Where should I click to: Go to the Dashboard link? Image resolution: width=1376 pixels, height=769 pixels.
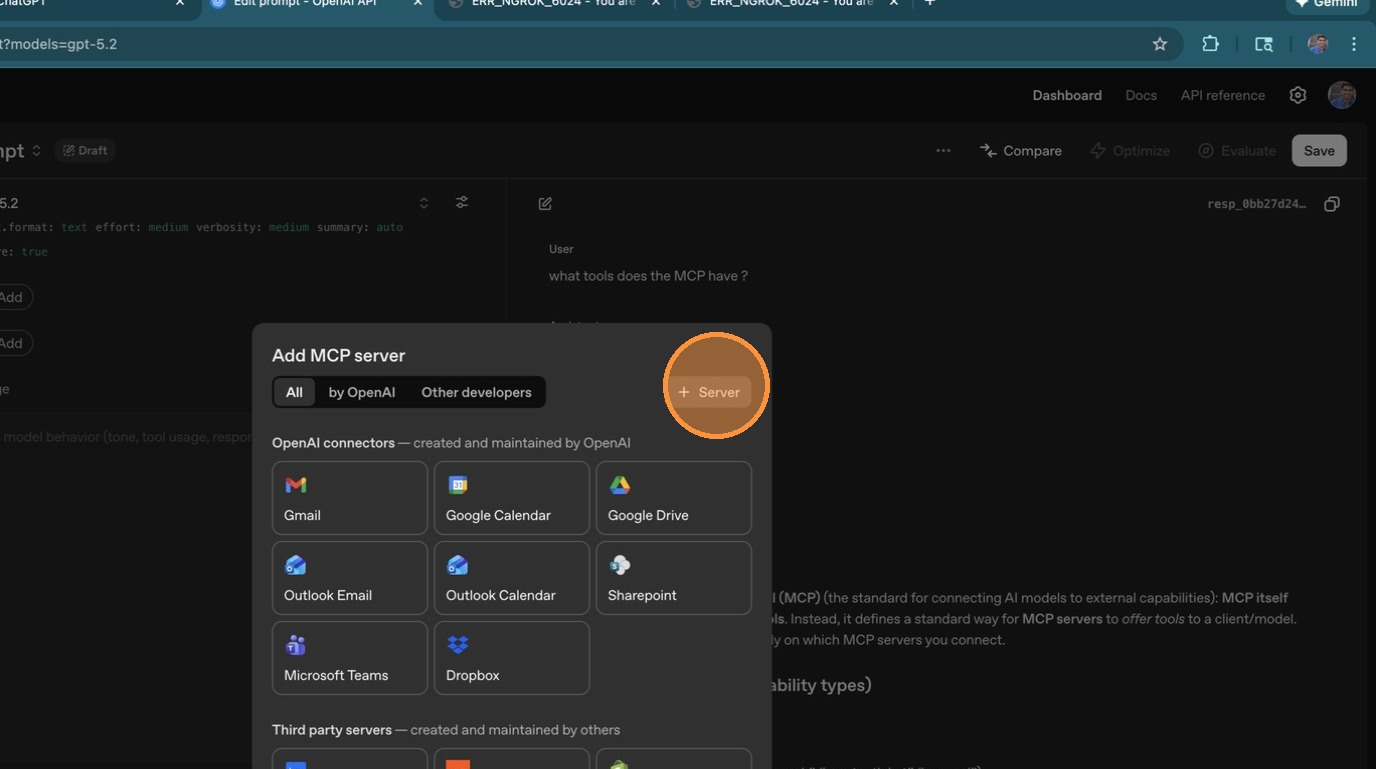click(x=1067, y=95)
